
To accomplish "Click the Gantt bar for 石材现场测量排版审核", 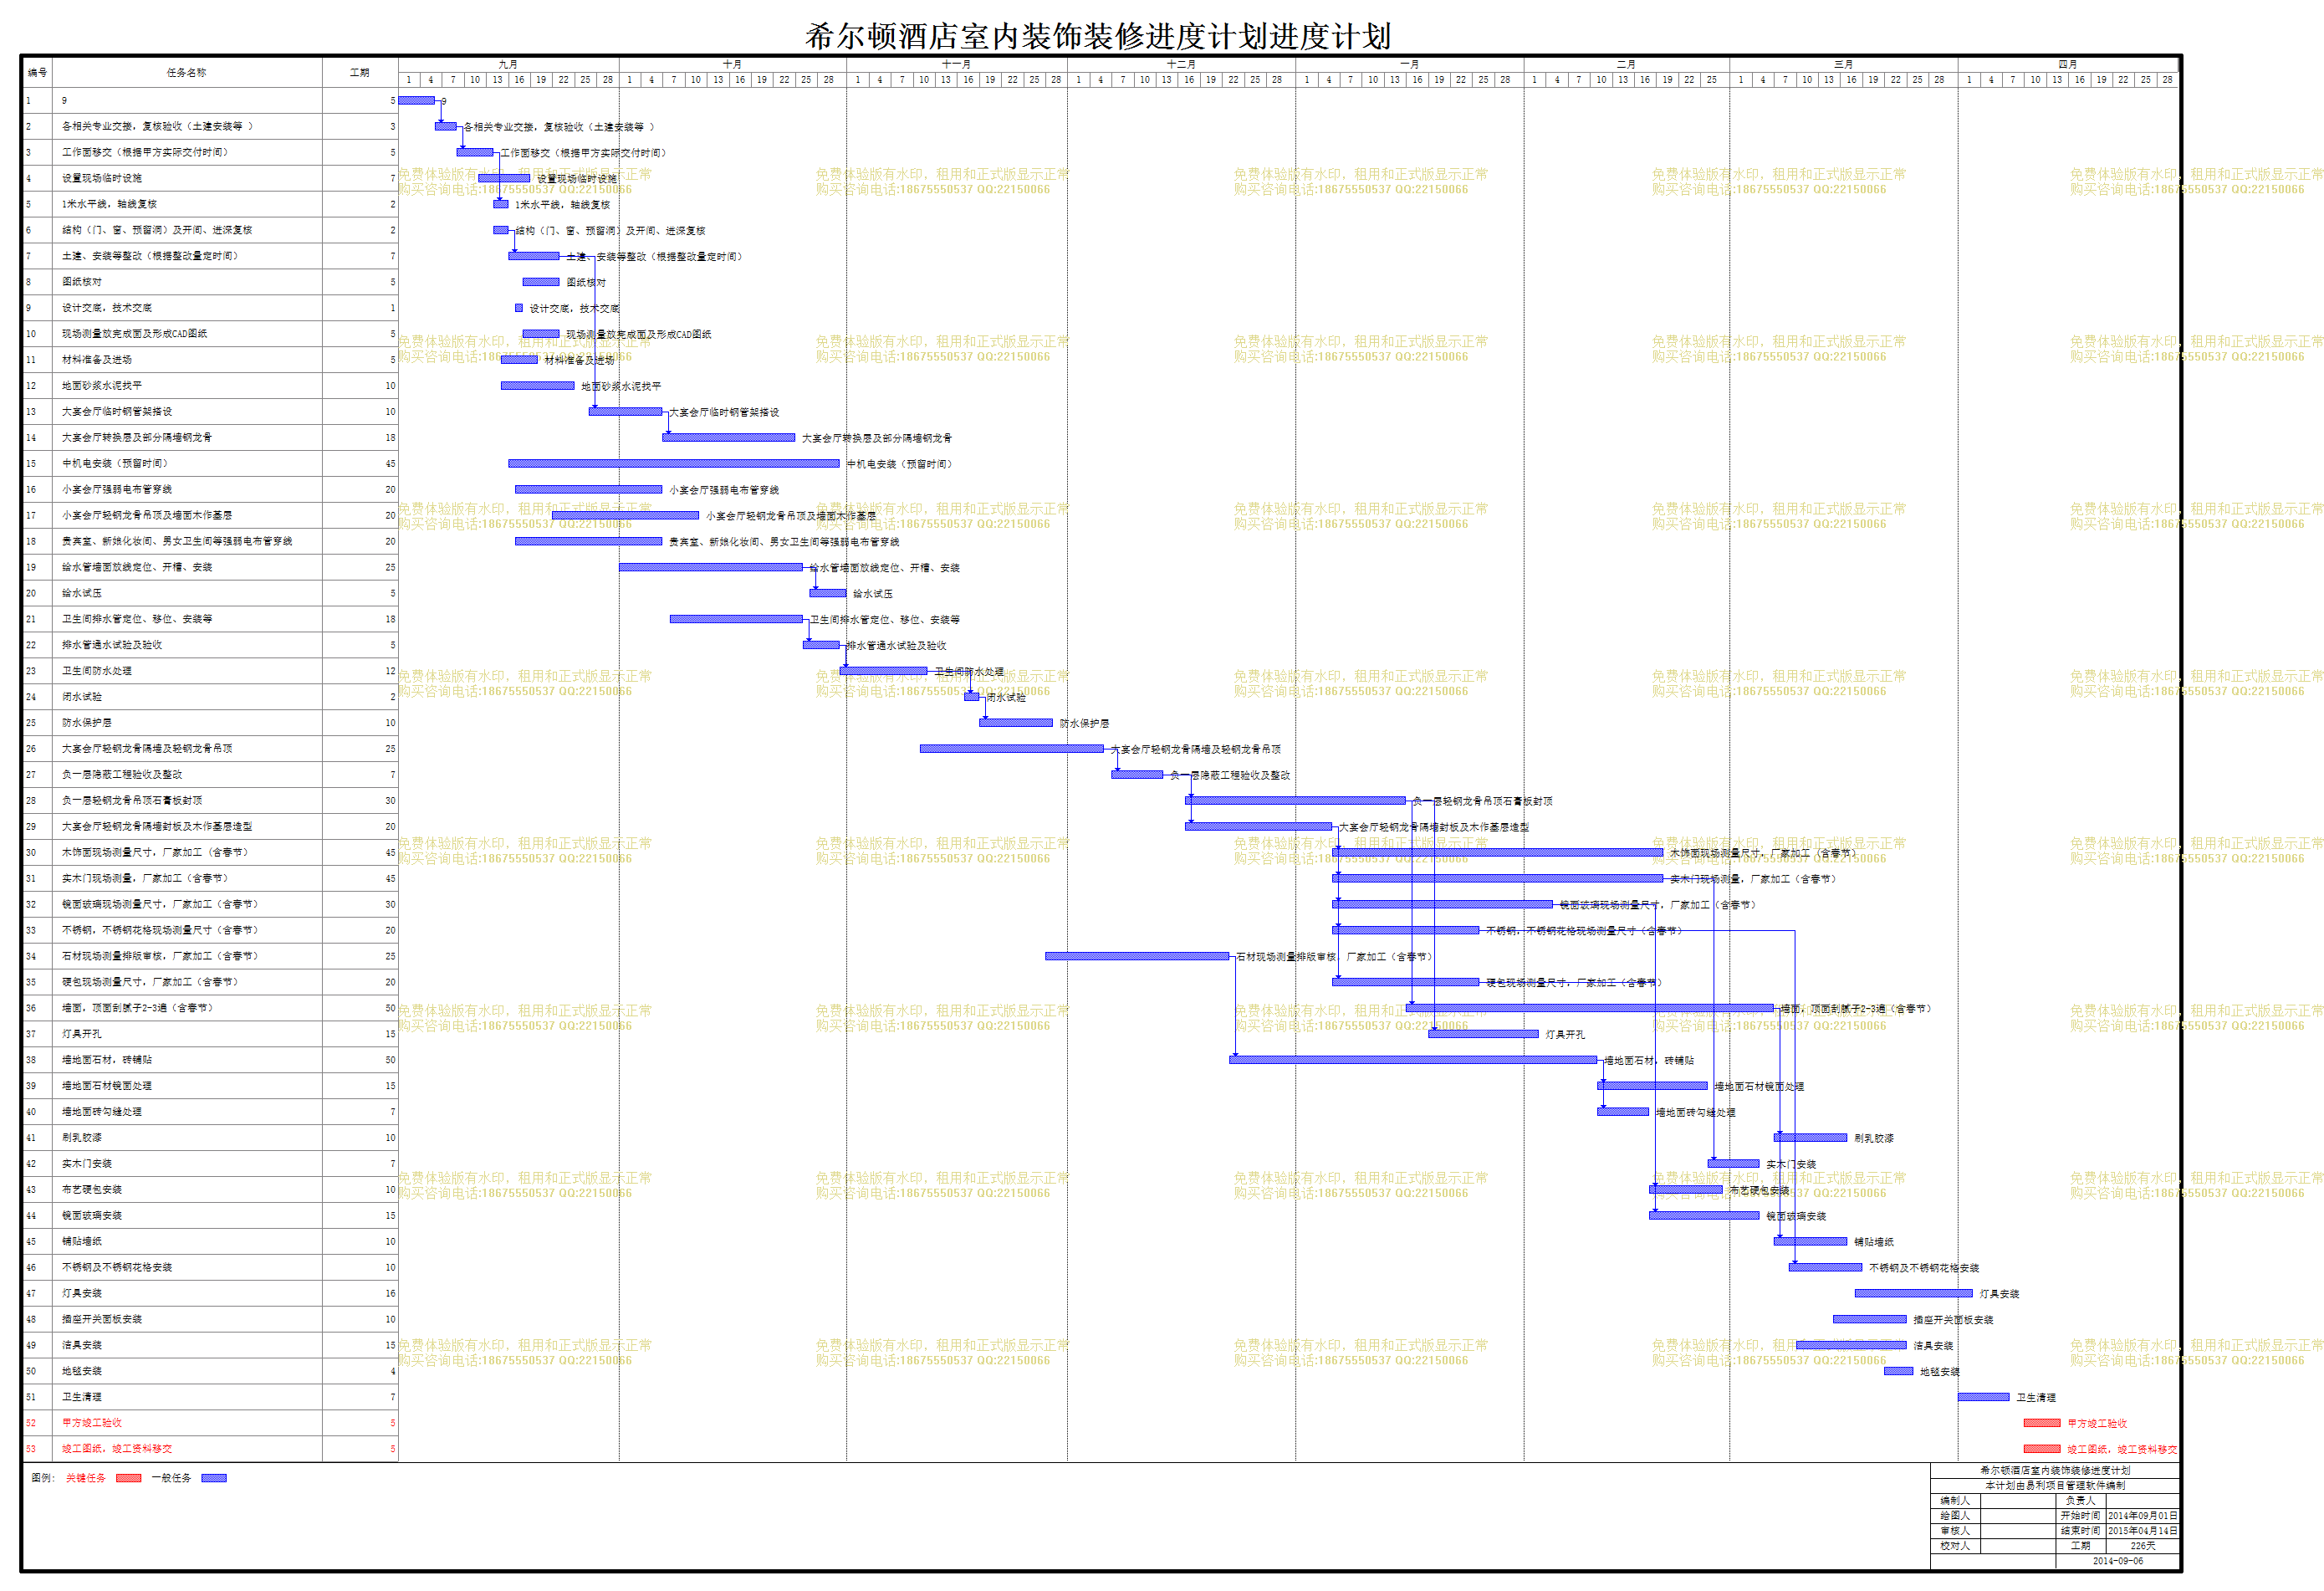I will (x=1137, y=956).
